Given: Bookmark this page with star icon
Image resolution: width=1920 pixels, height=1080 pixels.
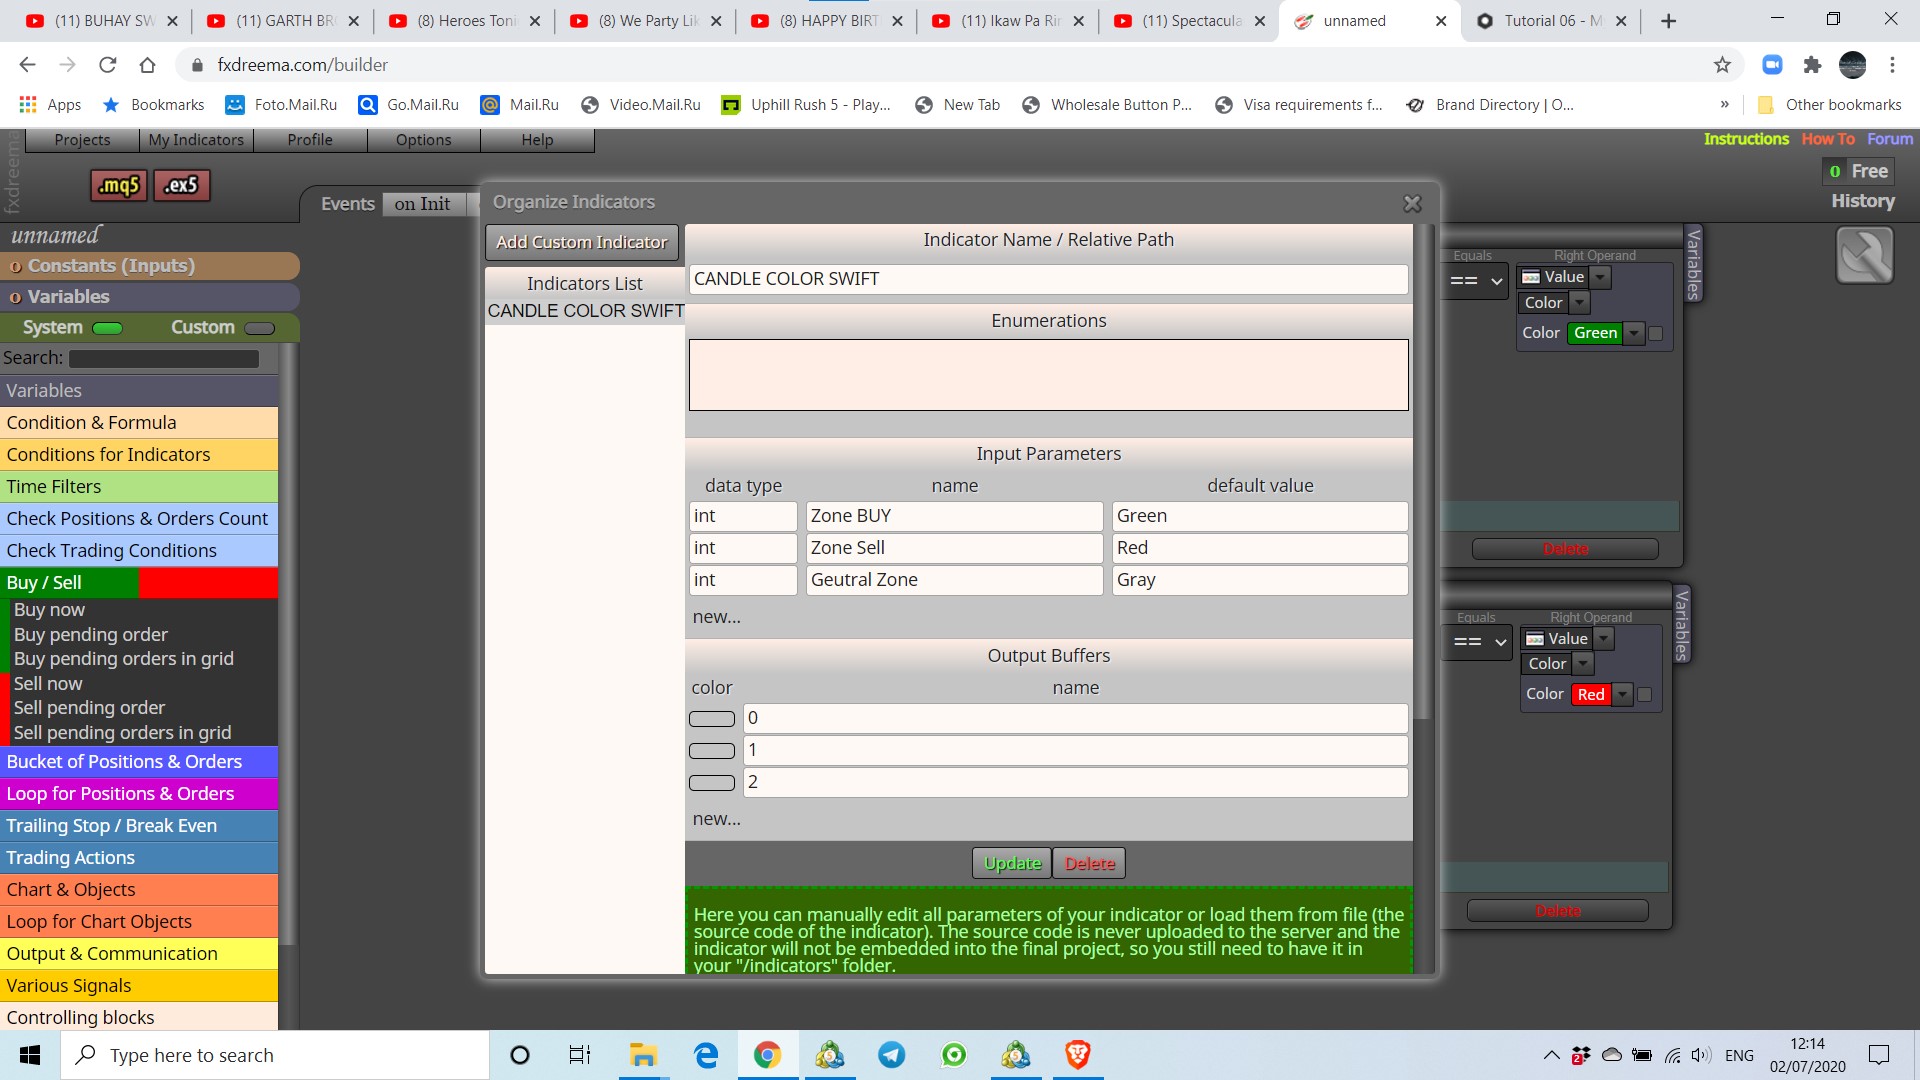Looking at the screenshot, I should coord(1722,65).
